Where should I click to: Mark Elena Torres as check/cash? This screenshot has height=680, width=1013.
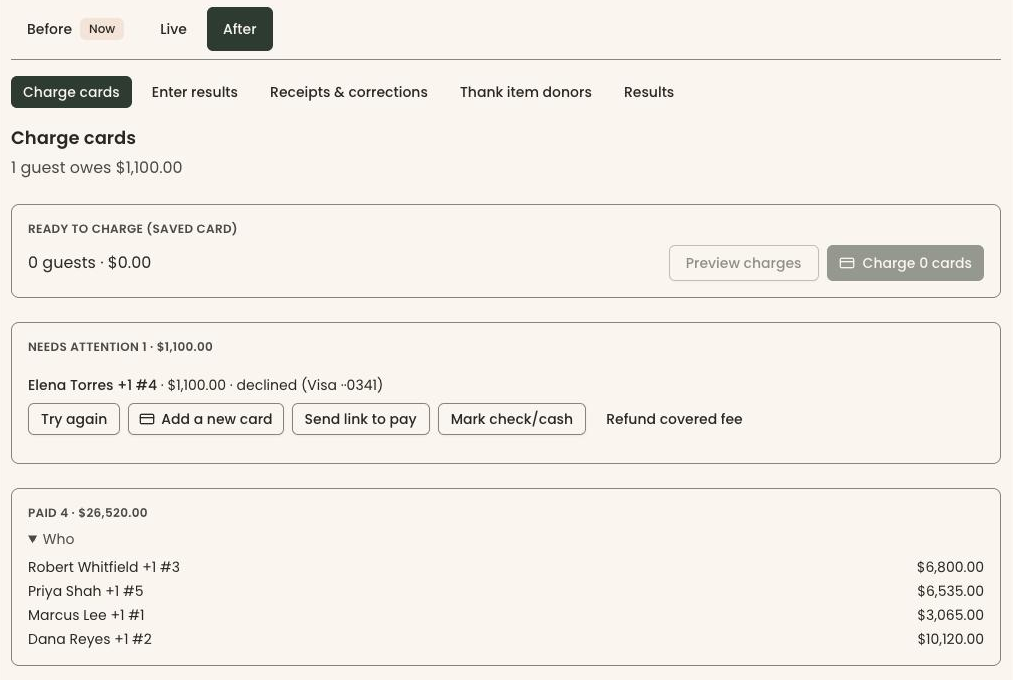point(512,419)
